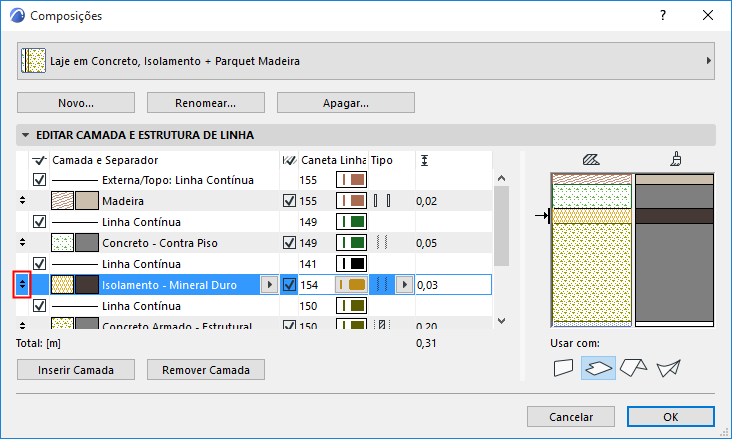732x439 pixels.
Task: Click the Inserir Camada button
Action: click(x=76, y=370)
